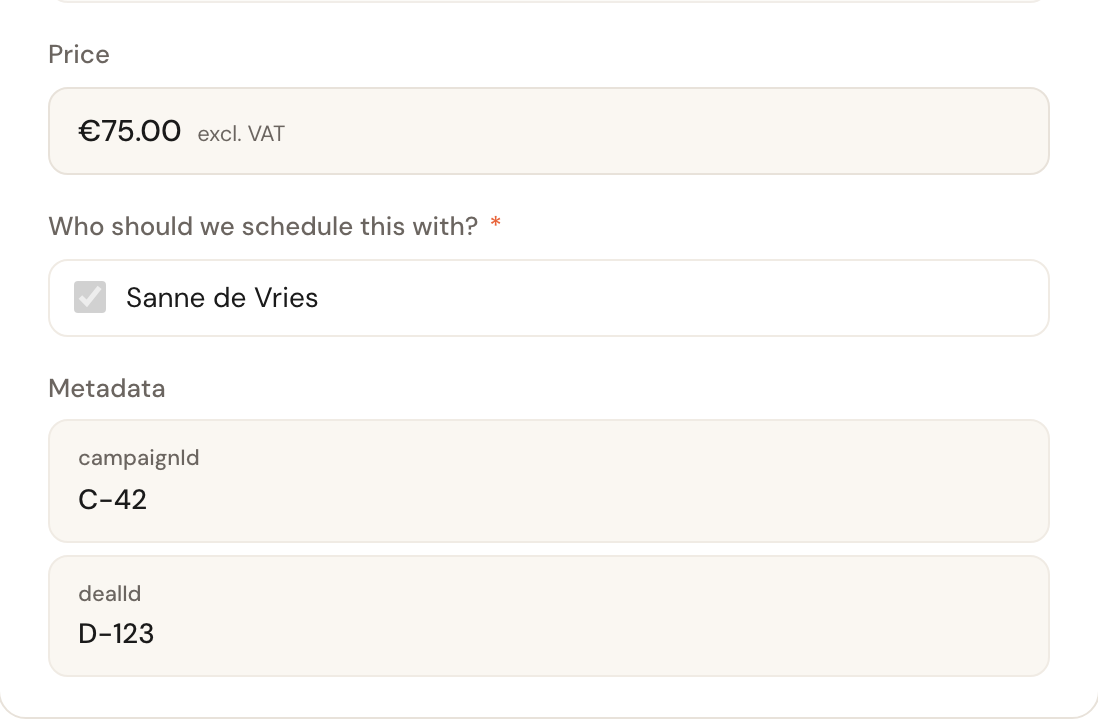Click the word 'schedule' in the question label

[x=298, y=227]
